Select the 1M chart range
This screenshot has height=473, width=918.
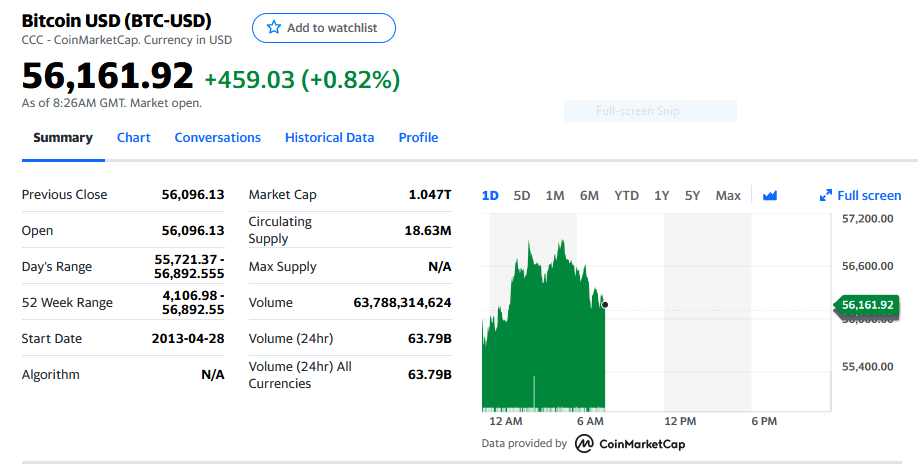point(555,196)
